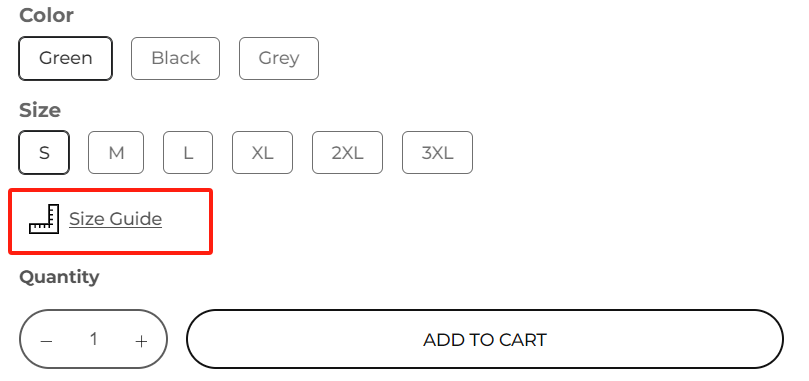Screen dimensions: 809x381
Task: Click the Color section heading
Action: [46, 15]
